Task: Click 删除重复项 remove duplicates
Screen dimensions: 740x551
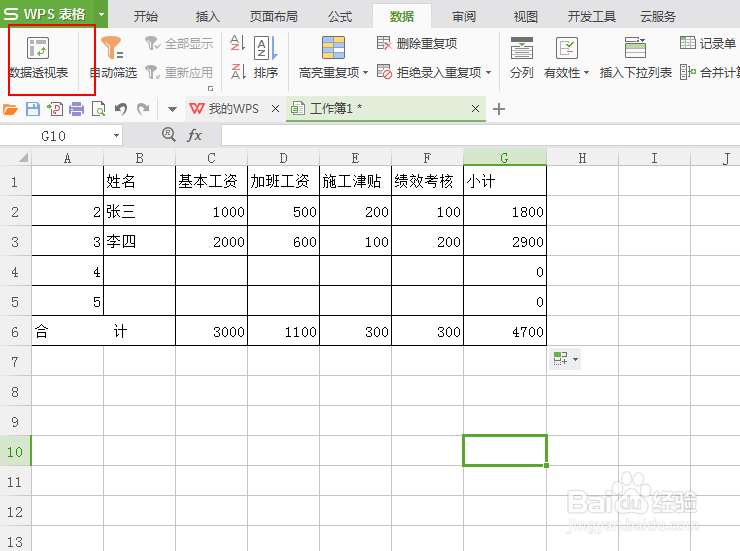Action: pos(417,43)
